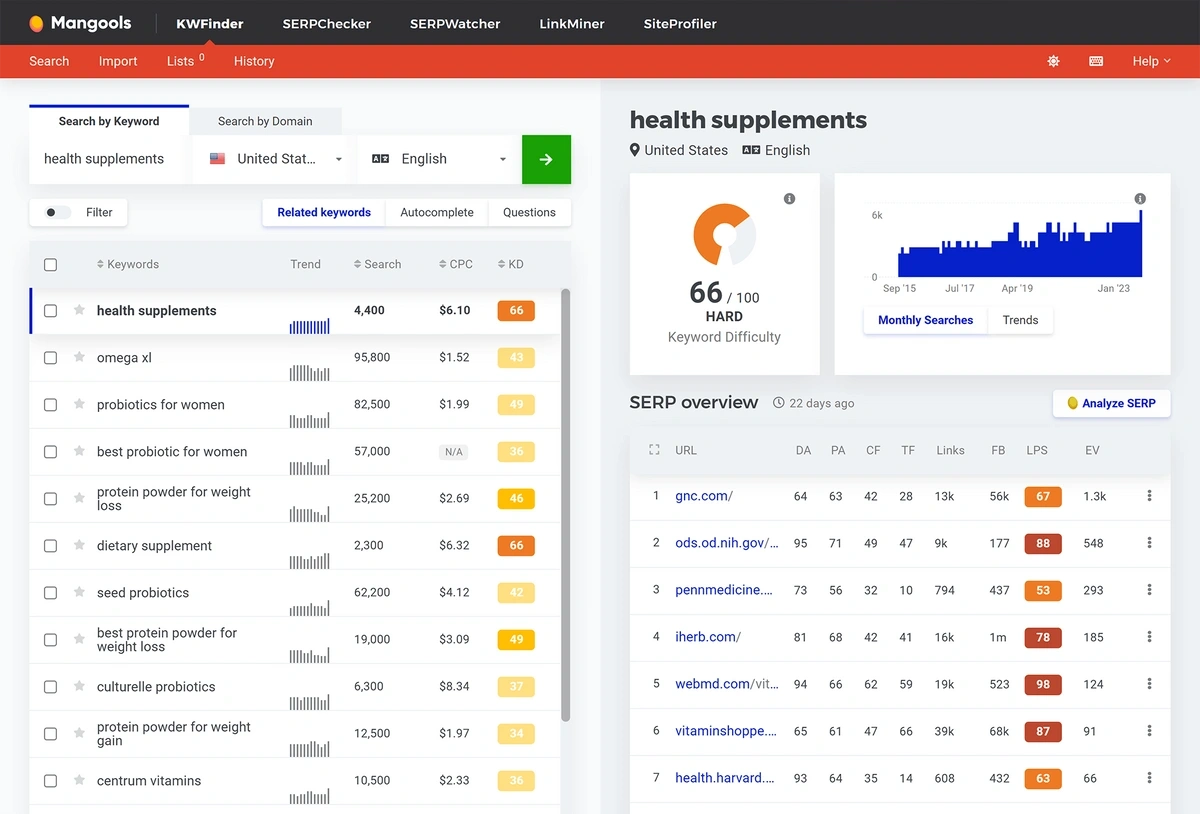
Task: Click the red LPS 98 badge for webmd
Action: click(1043, 684)
